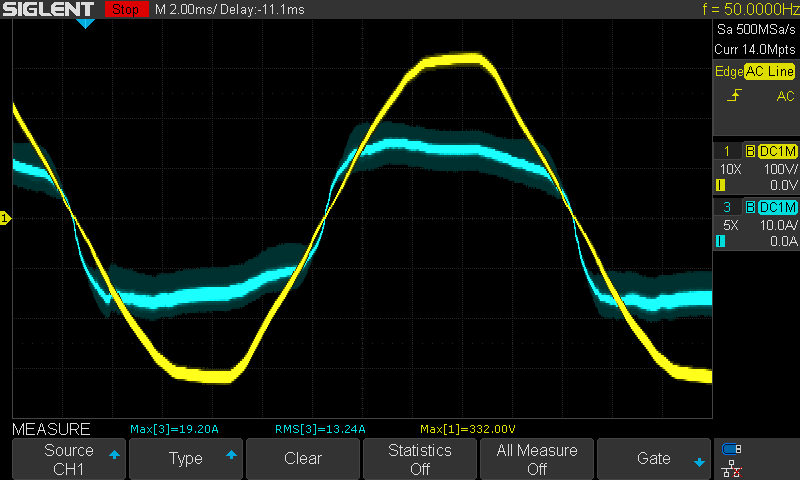Click the red Stop status indicator
The width and height of the screenshot is (800, 480).
(x=126, y=9)
